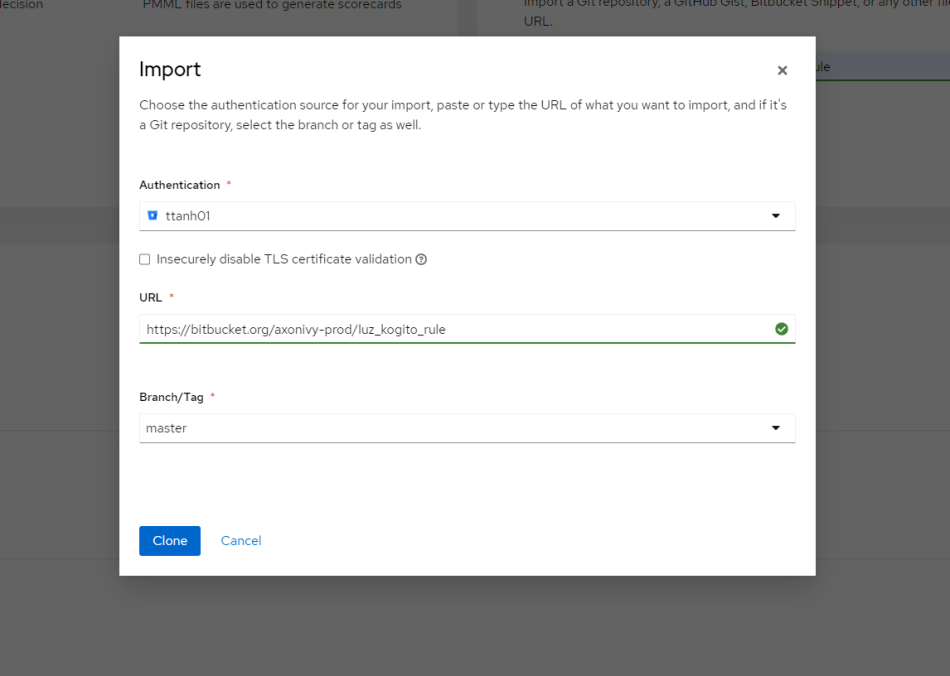Click the Bitbucket icon beside ttanh01
The image size is (950, 676).
coord(153,216)
